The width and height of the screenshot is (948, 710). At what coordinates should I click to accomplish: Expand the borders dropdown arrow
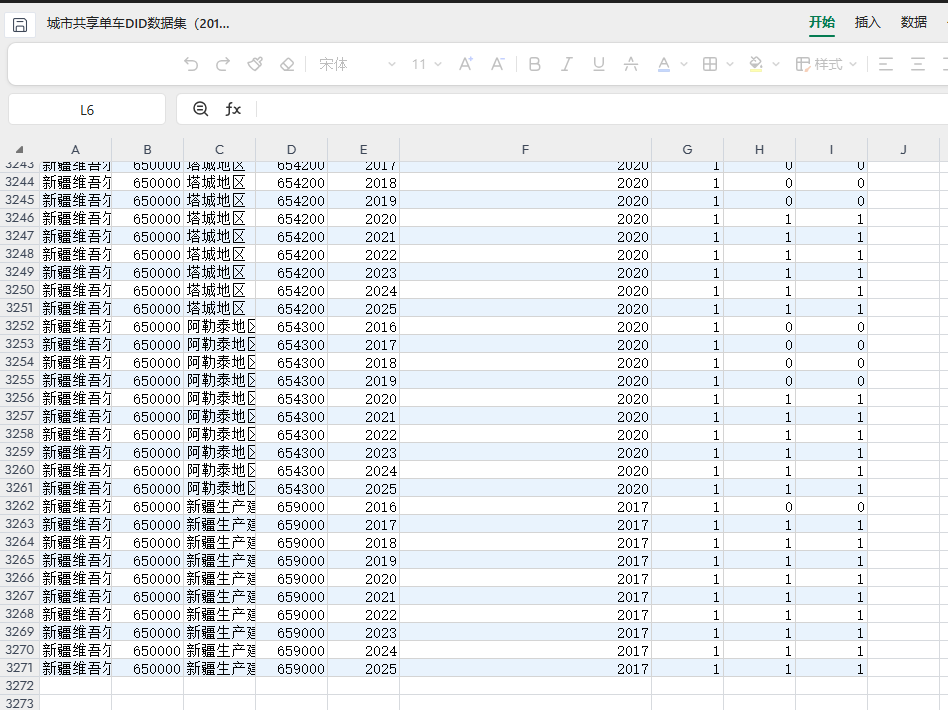(x=730, y=64)
